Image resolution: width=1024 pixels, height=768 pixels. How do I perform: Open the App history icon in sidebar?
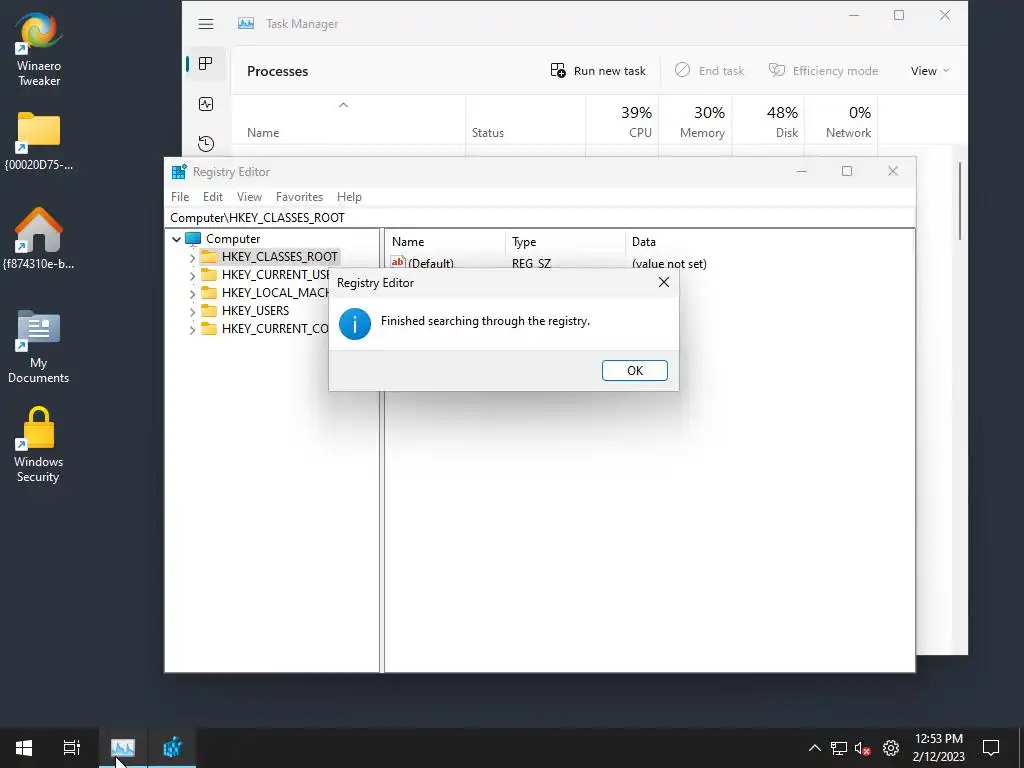coord(206,143)
